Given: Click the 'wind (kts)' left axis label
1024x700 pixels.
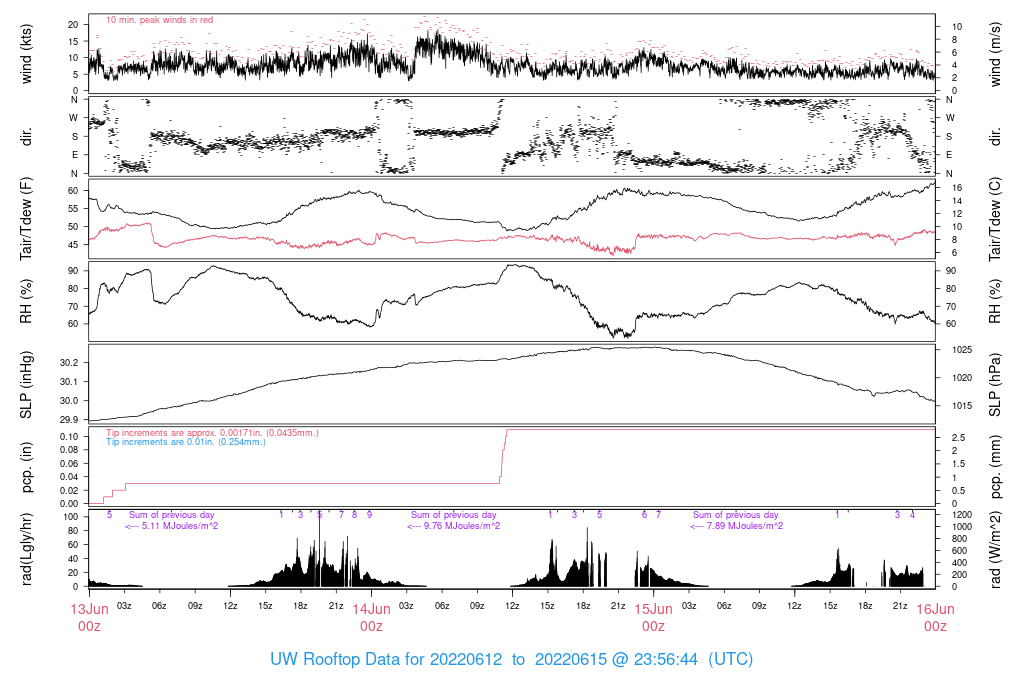Looking at the screenshot, I should point(27,54).
